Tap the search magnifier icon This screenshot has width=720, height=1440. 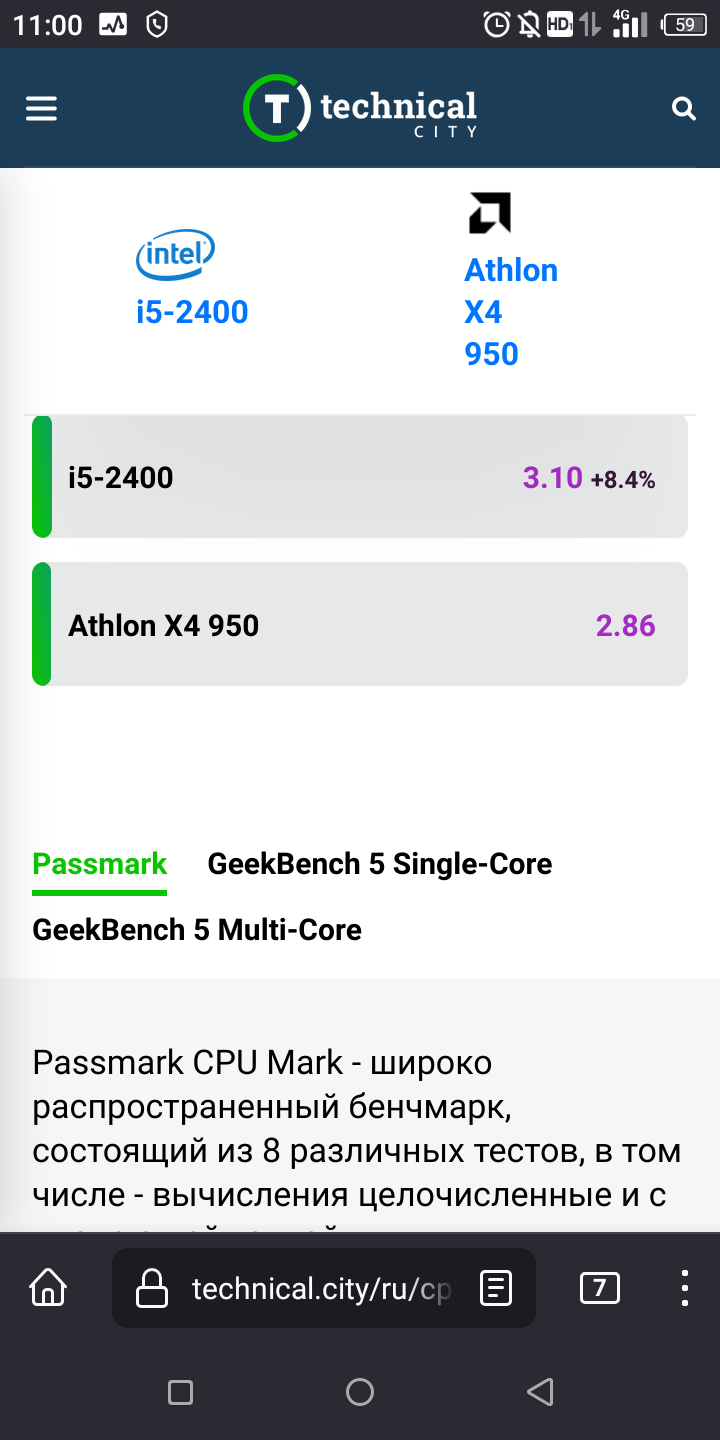point(684,109)
